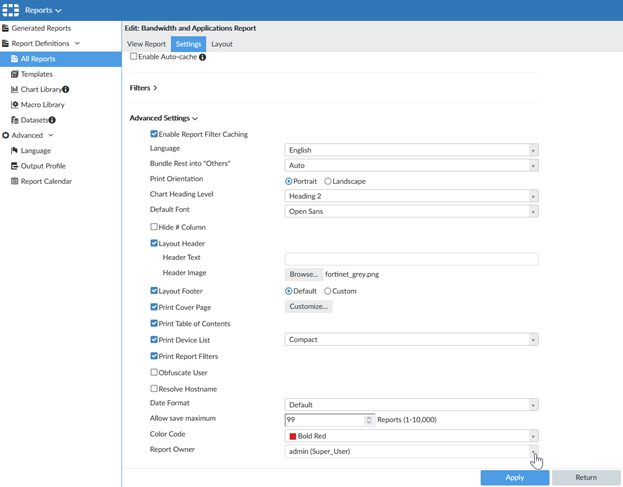
Task: Click Browse for Header Image
Action: point(303,274)
